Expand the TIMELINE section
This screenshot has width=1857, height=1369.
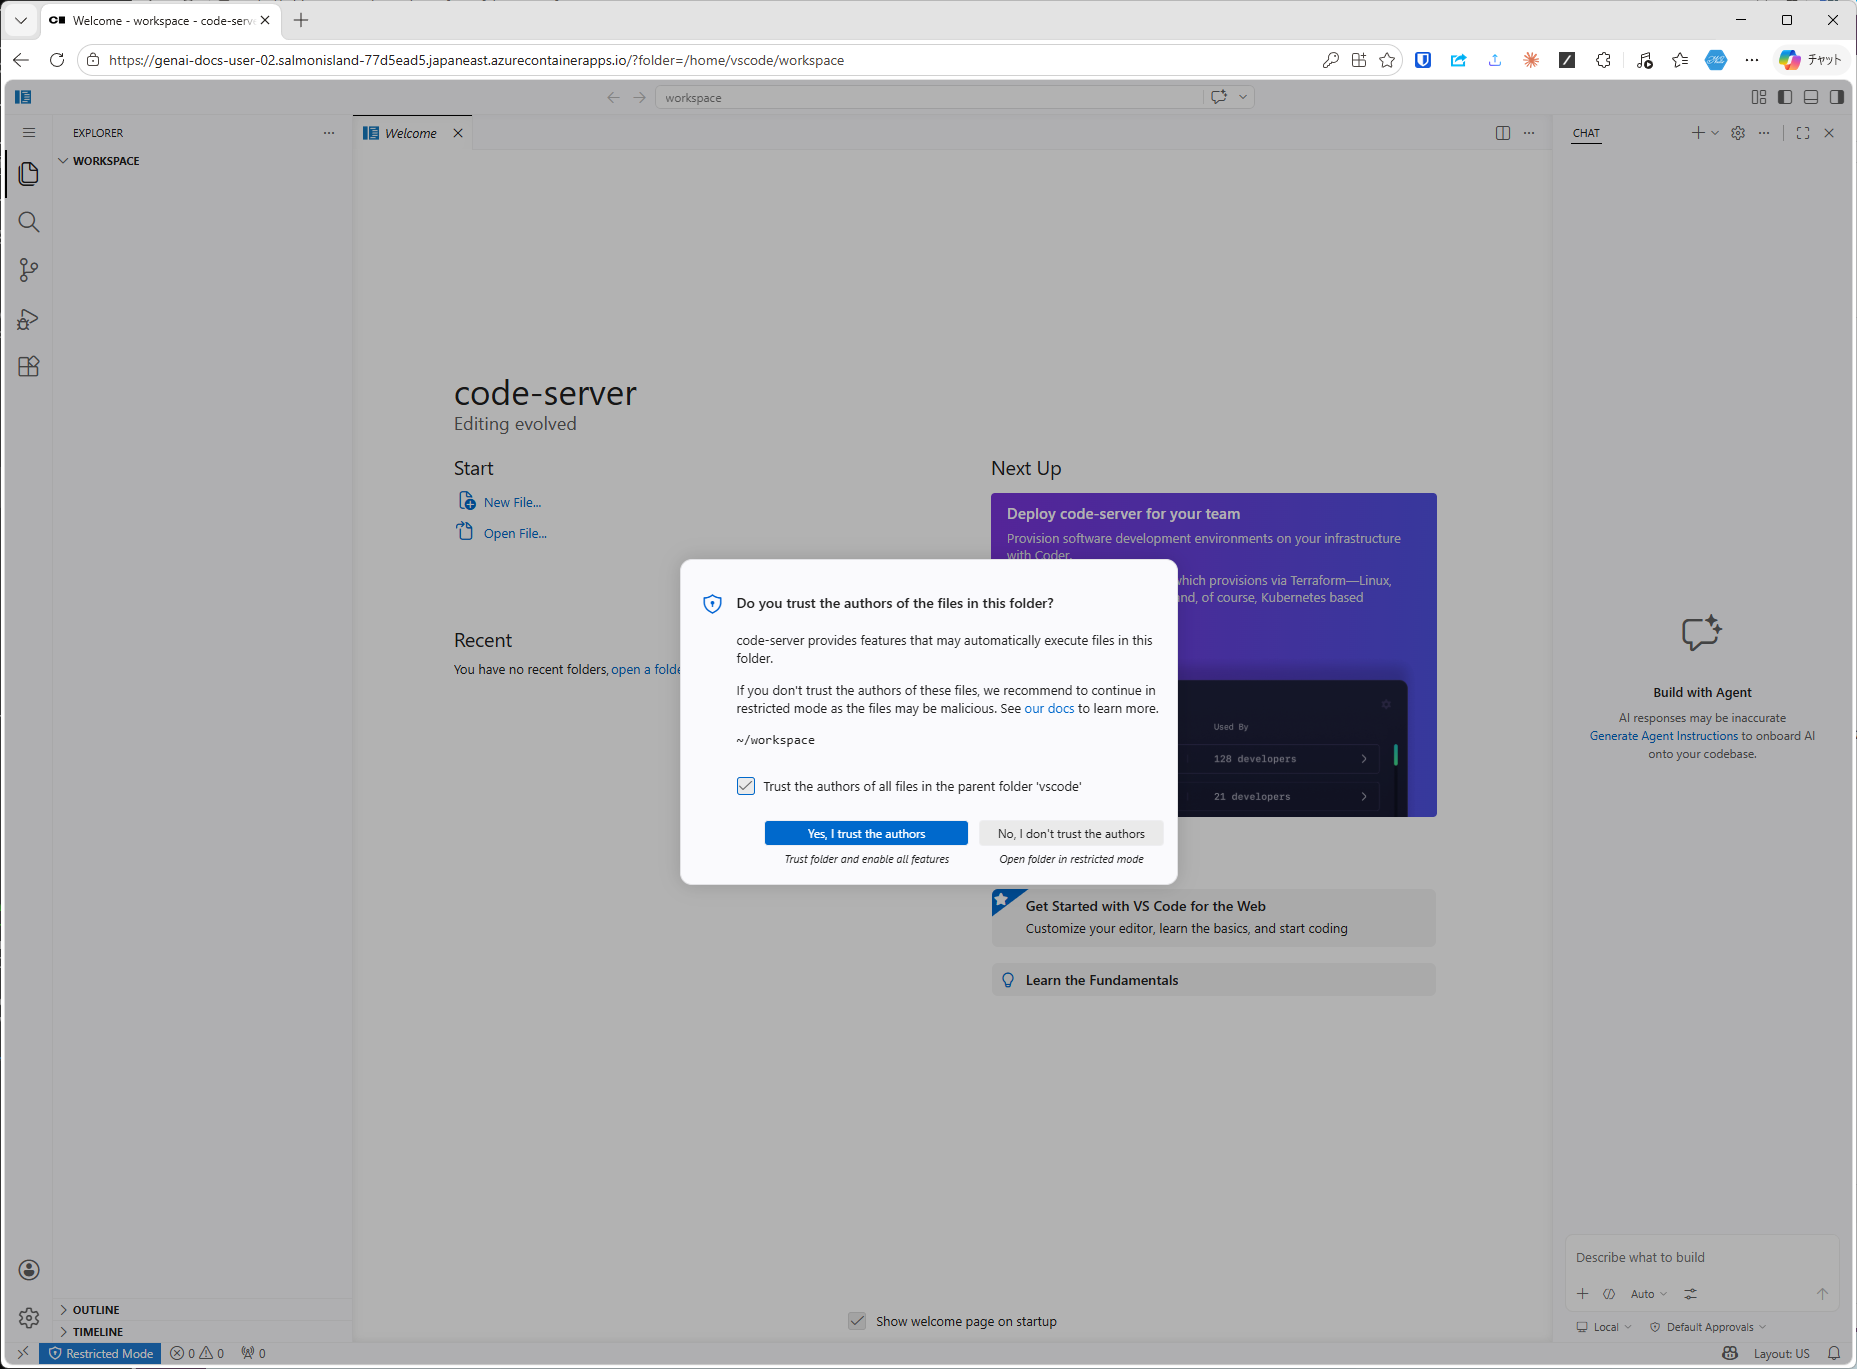tap(97, 1332)
